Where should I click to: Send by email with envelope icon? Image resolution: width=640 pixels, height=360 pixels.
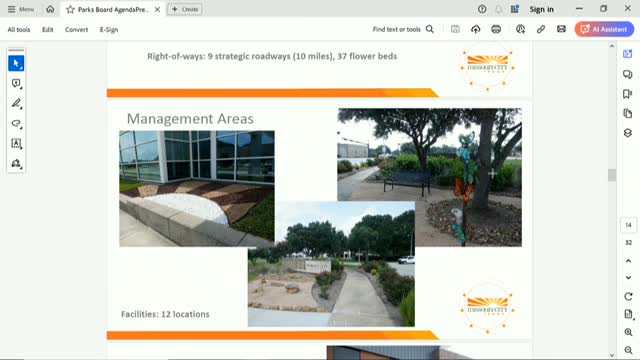[x=561, y=29]
